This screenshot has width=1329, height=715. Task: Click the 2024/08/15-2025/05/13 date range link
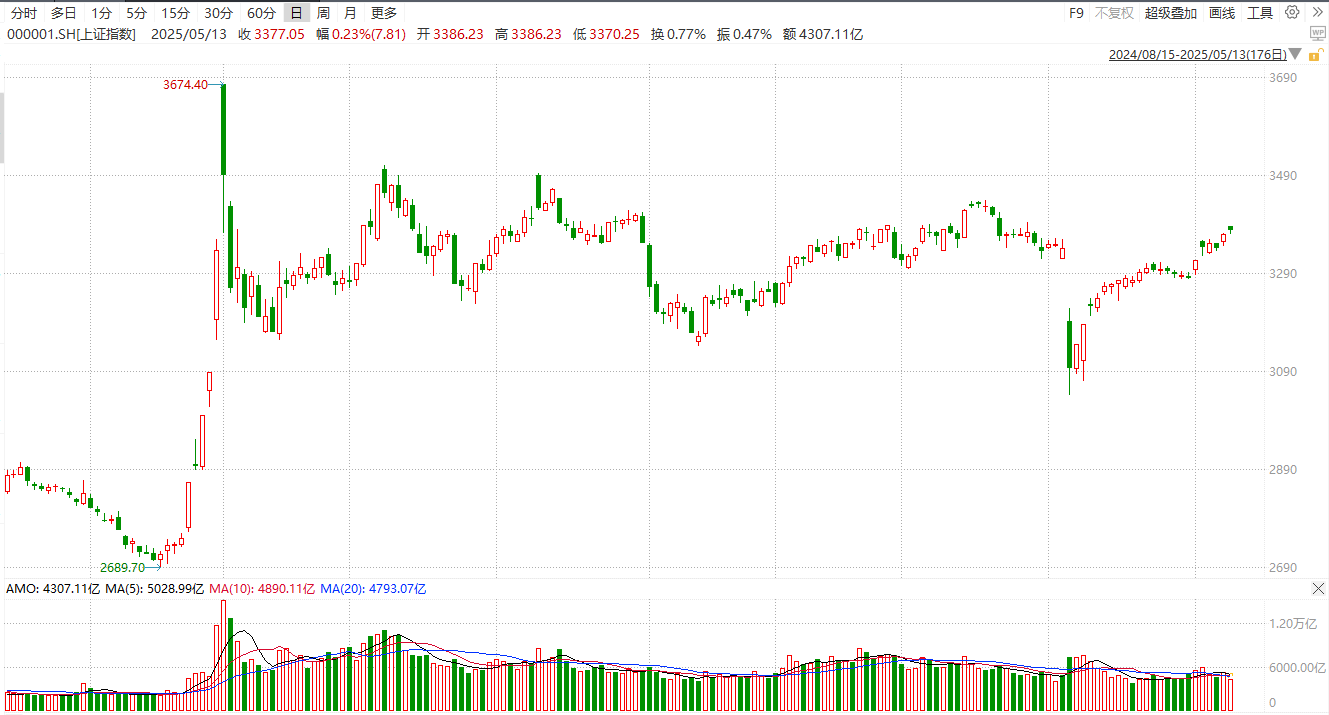point(1197,55)
